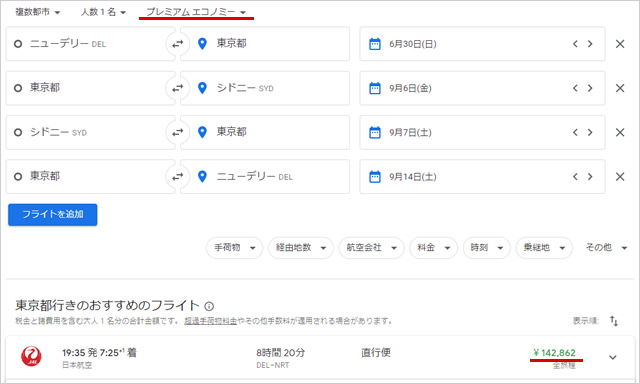Go to next day from 9月6日(金)
This screenshot has width=640, height=384.
pyautogui.click(x=590, y=88)
